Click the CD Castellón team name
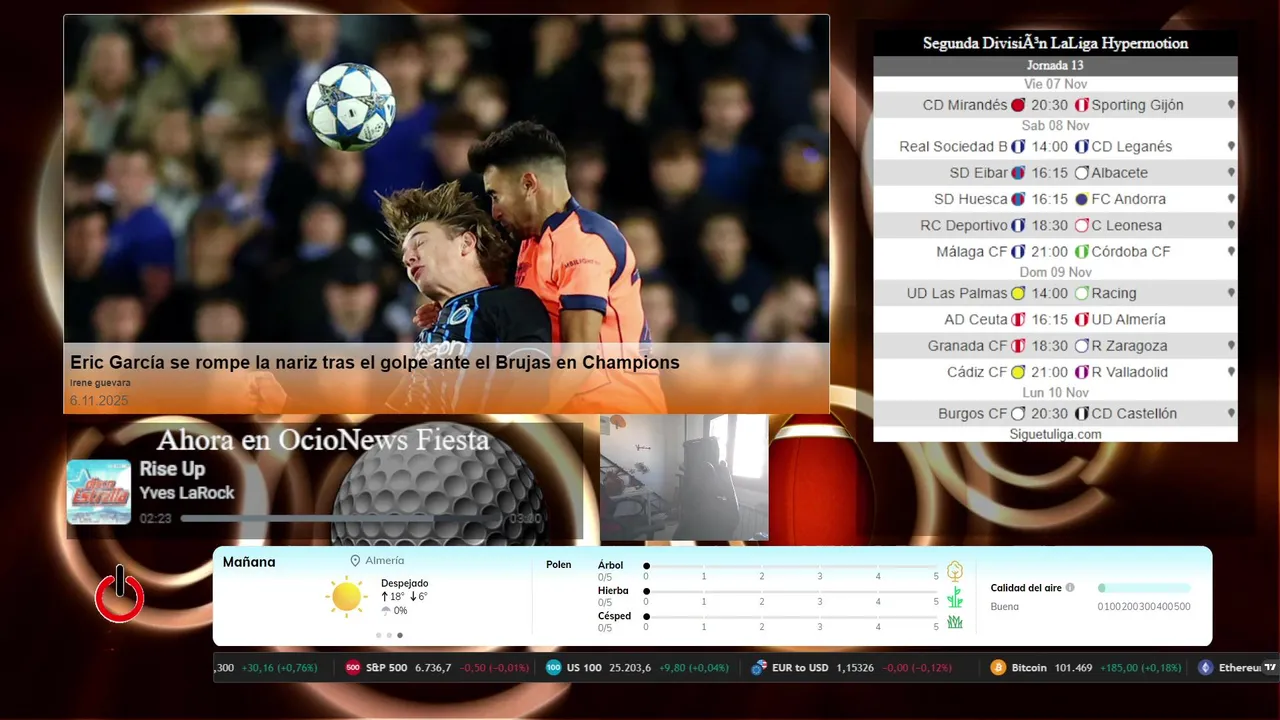1280x720 pixels. pyautogui.click(x=1134, y=413)
